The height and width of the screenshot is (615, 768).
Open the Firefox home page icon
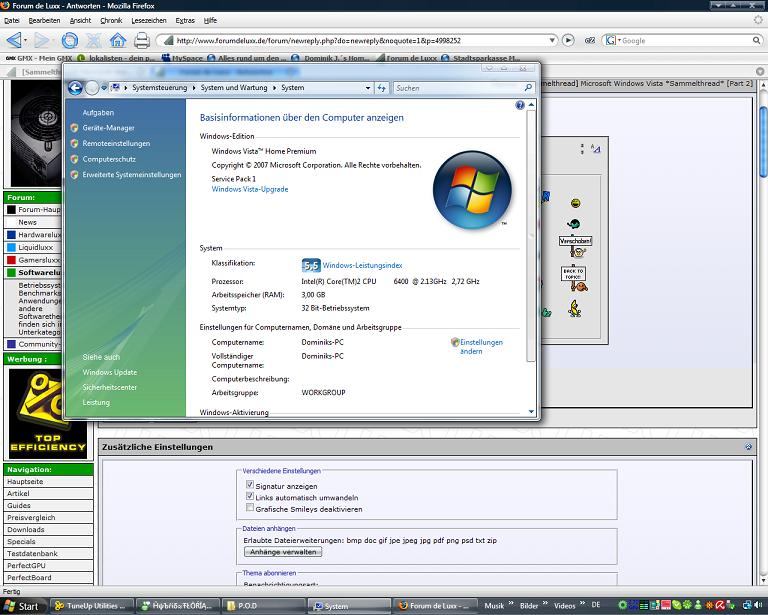pyautogui.click(x=118, y=40)
